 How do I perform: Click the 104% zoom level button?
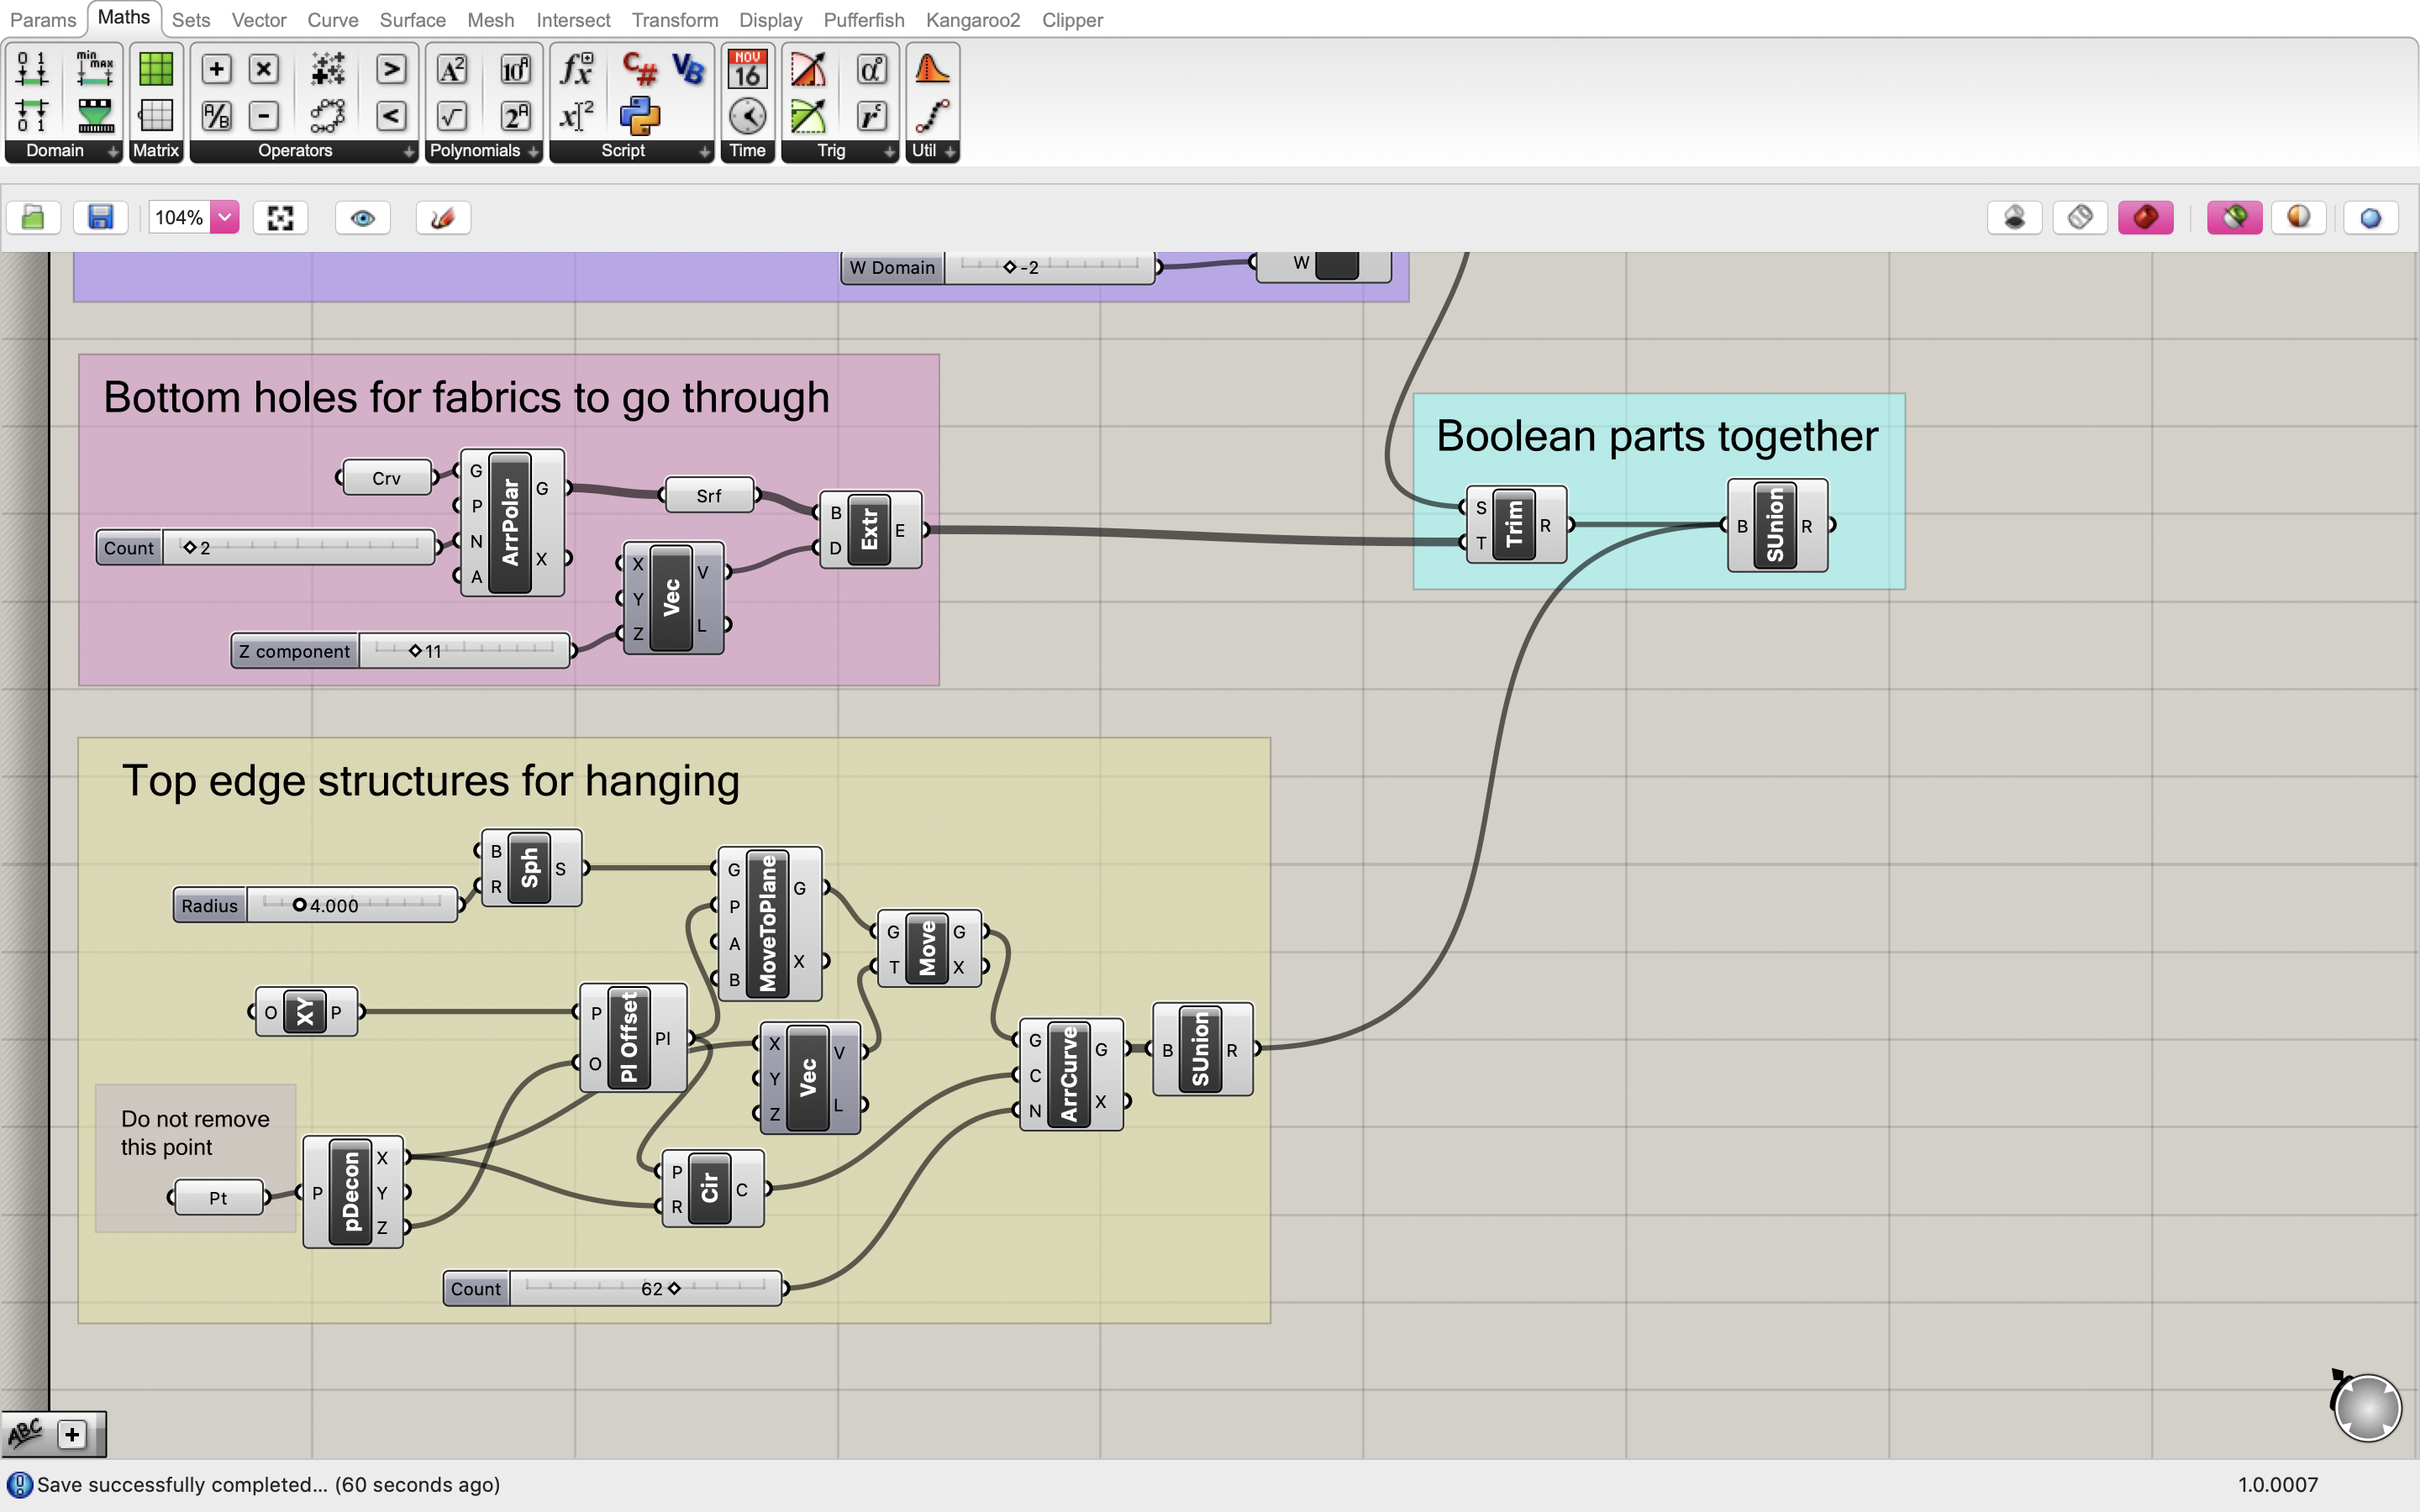[x=176, y=216]
